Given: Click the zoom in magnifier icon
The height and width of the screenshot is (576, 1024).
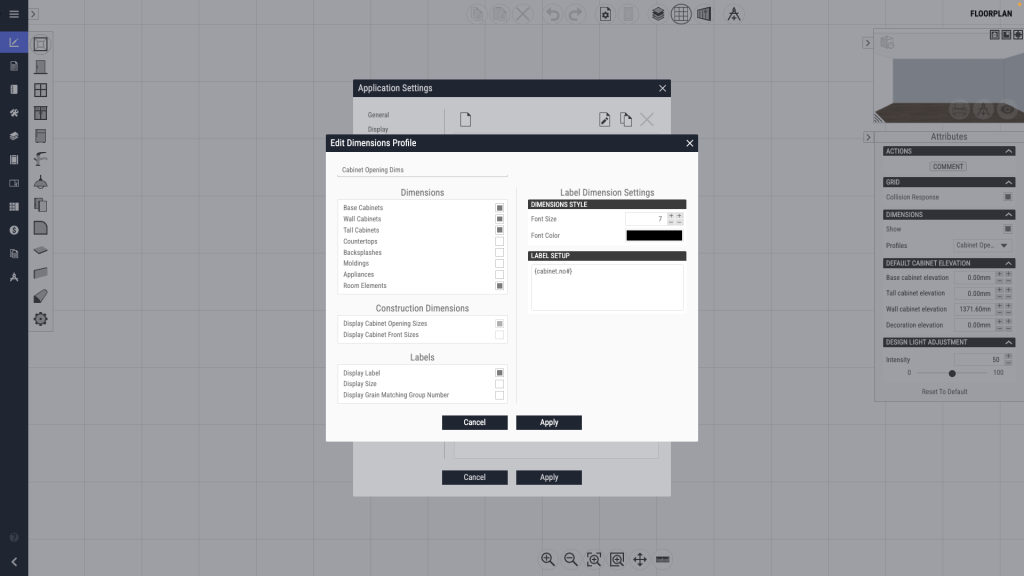Looking at the screenshot, I should 548,559.
